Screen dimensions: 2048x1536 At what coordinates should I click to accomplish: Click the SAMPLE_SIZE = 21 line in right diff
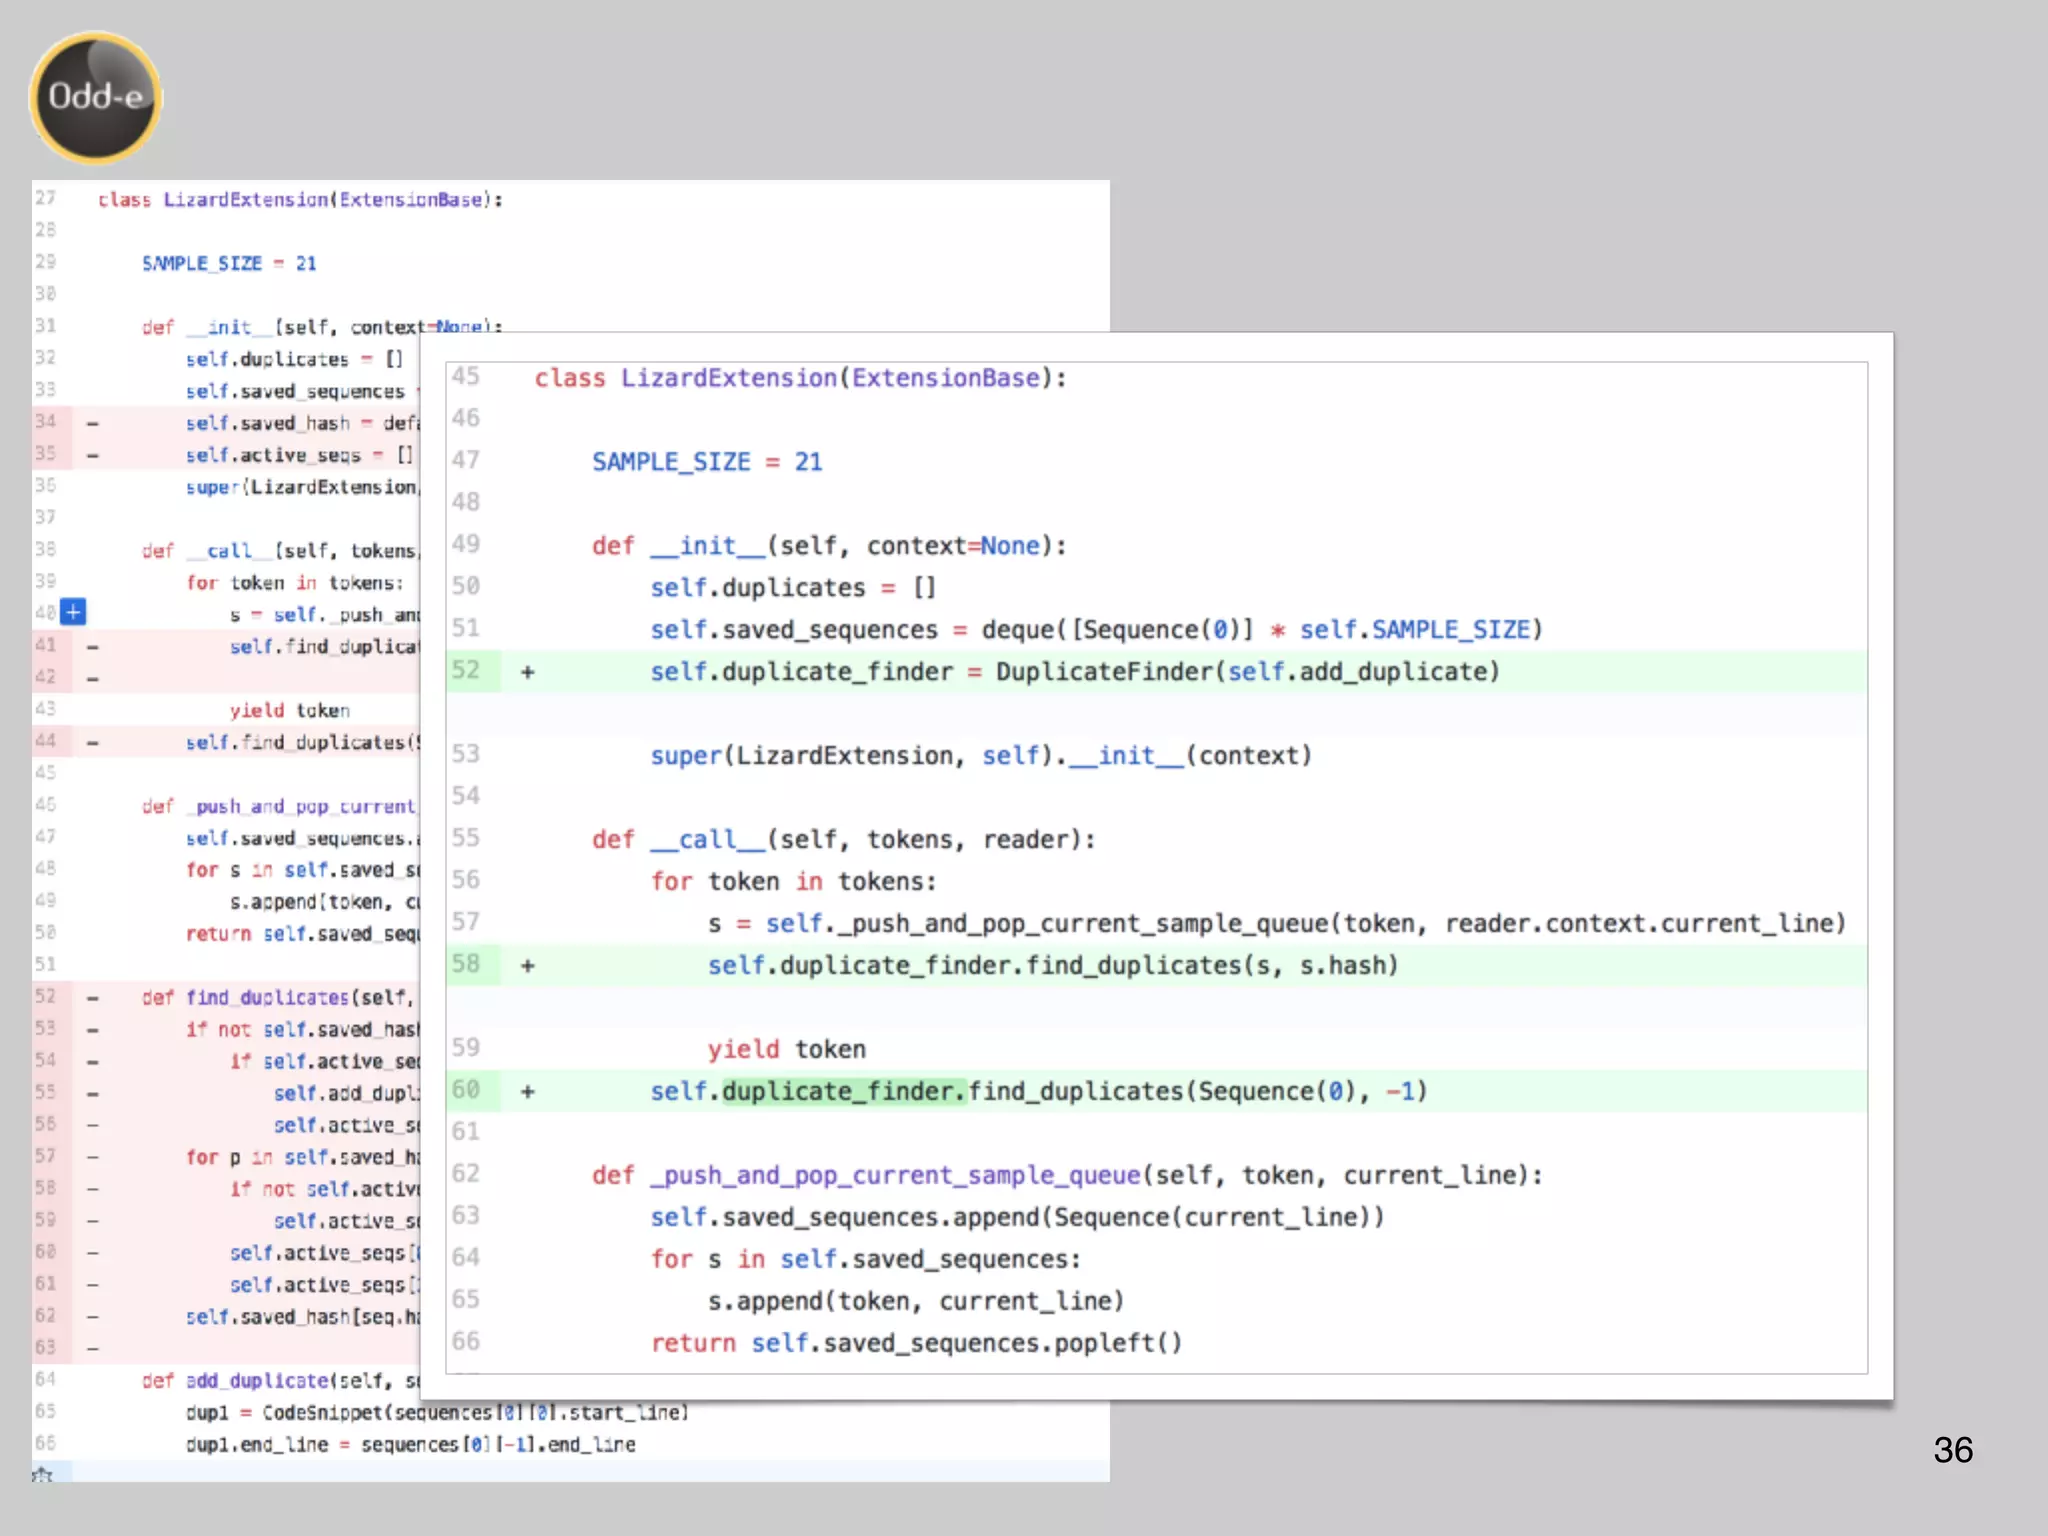coord(706,462)
